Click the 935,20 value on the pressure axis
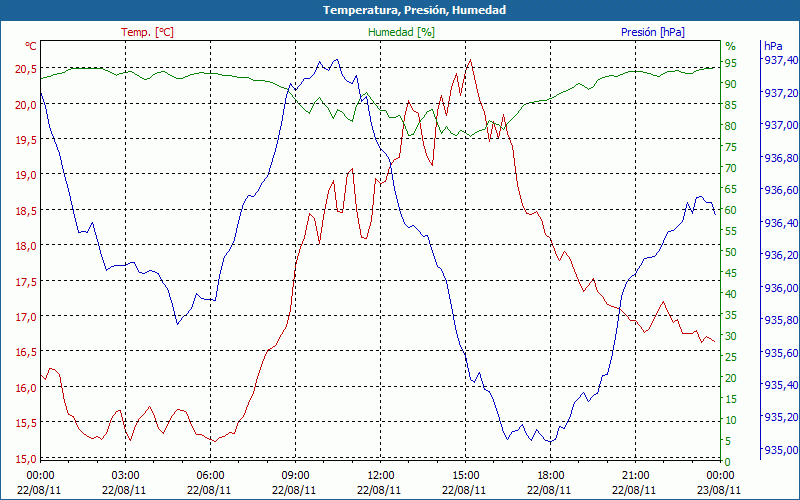This screenshot has width=800, height=500. [x=781, y=417]
